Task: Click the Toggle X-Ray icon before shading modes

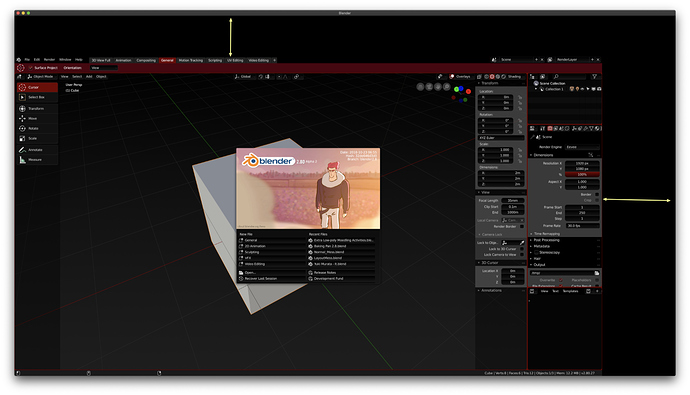Action: click(480, 77)
